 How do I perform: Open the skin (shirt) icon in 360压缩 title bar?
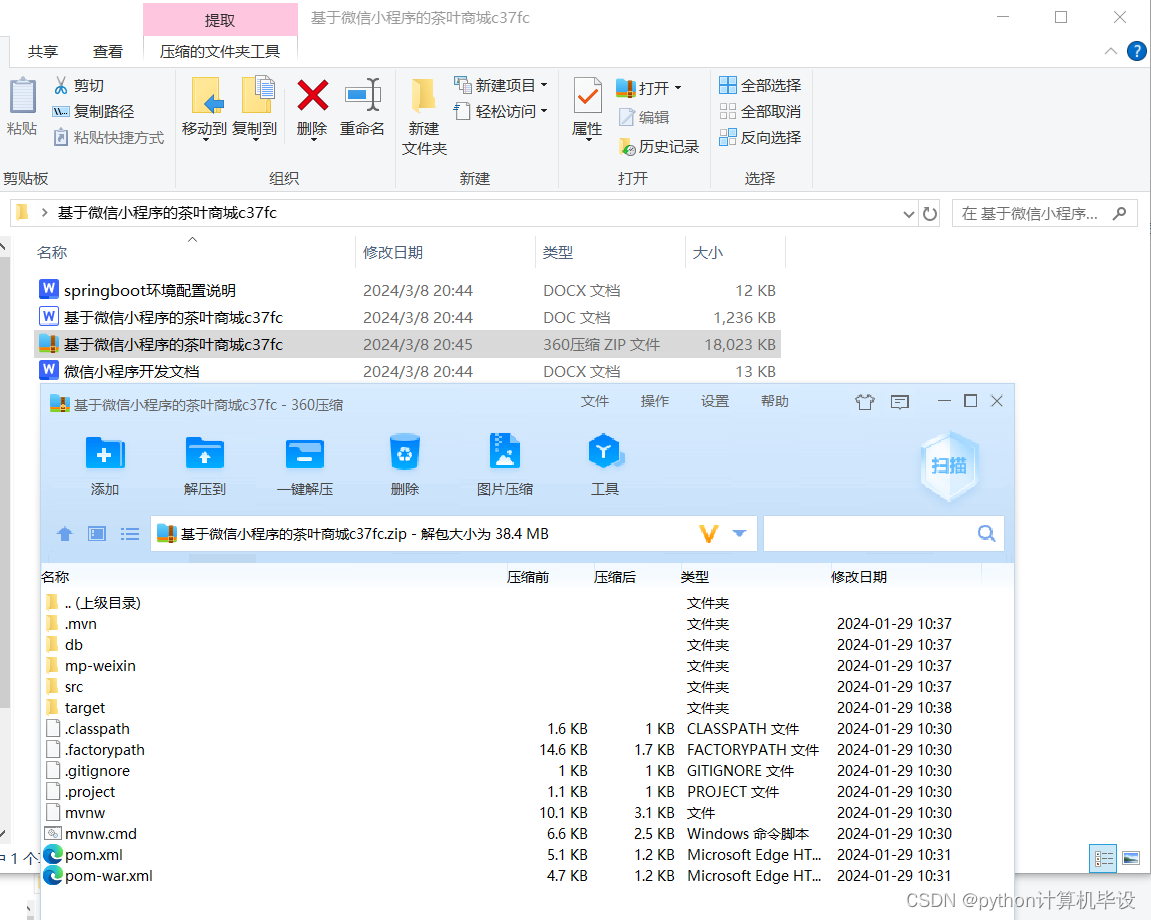[x=865, y=402]
